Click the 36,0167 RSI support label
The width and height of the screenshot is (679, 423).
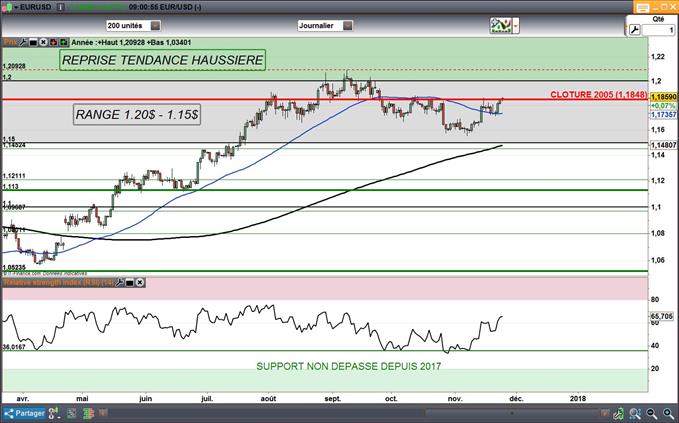[x=14, y=347]
